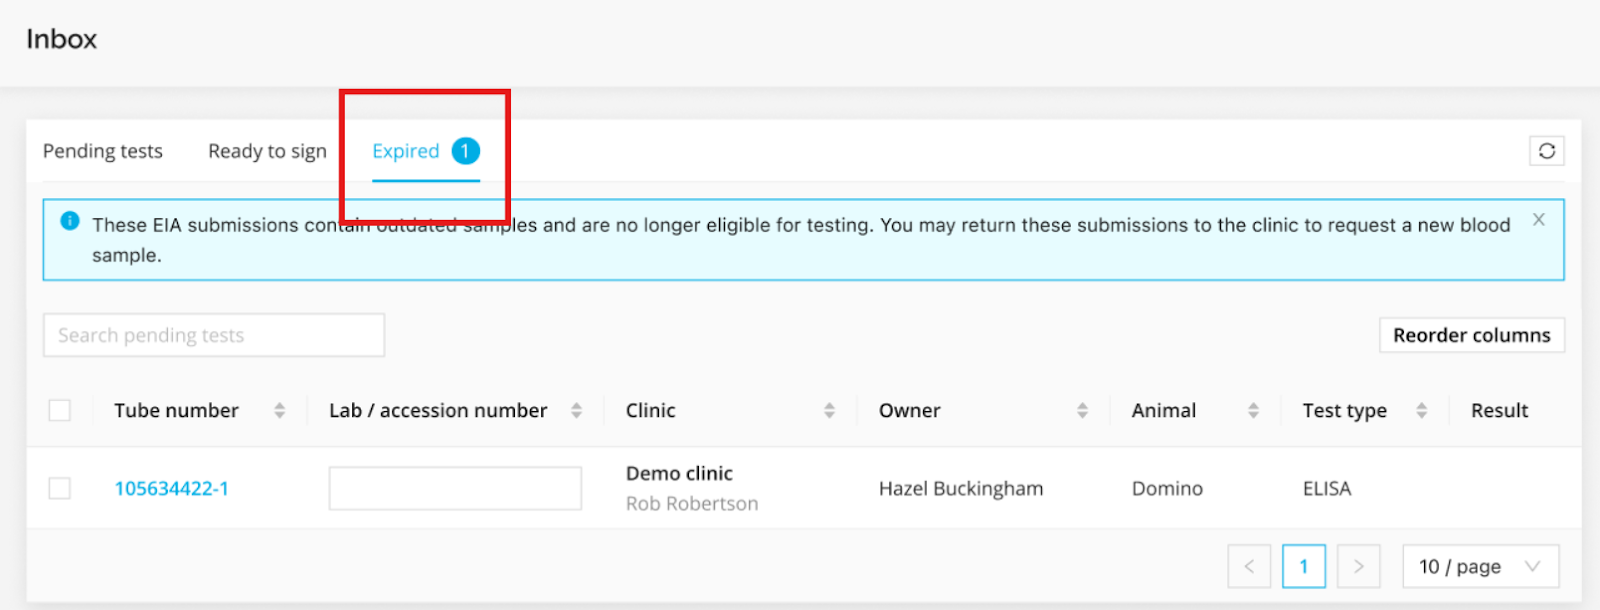1600x610 pixels.
Task: Check the row for tube 105634422-1
Action: coord(60,488)
